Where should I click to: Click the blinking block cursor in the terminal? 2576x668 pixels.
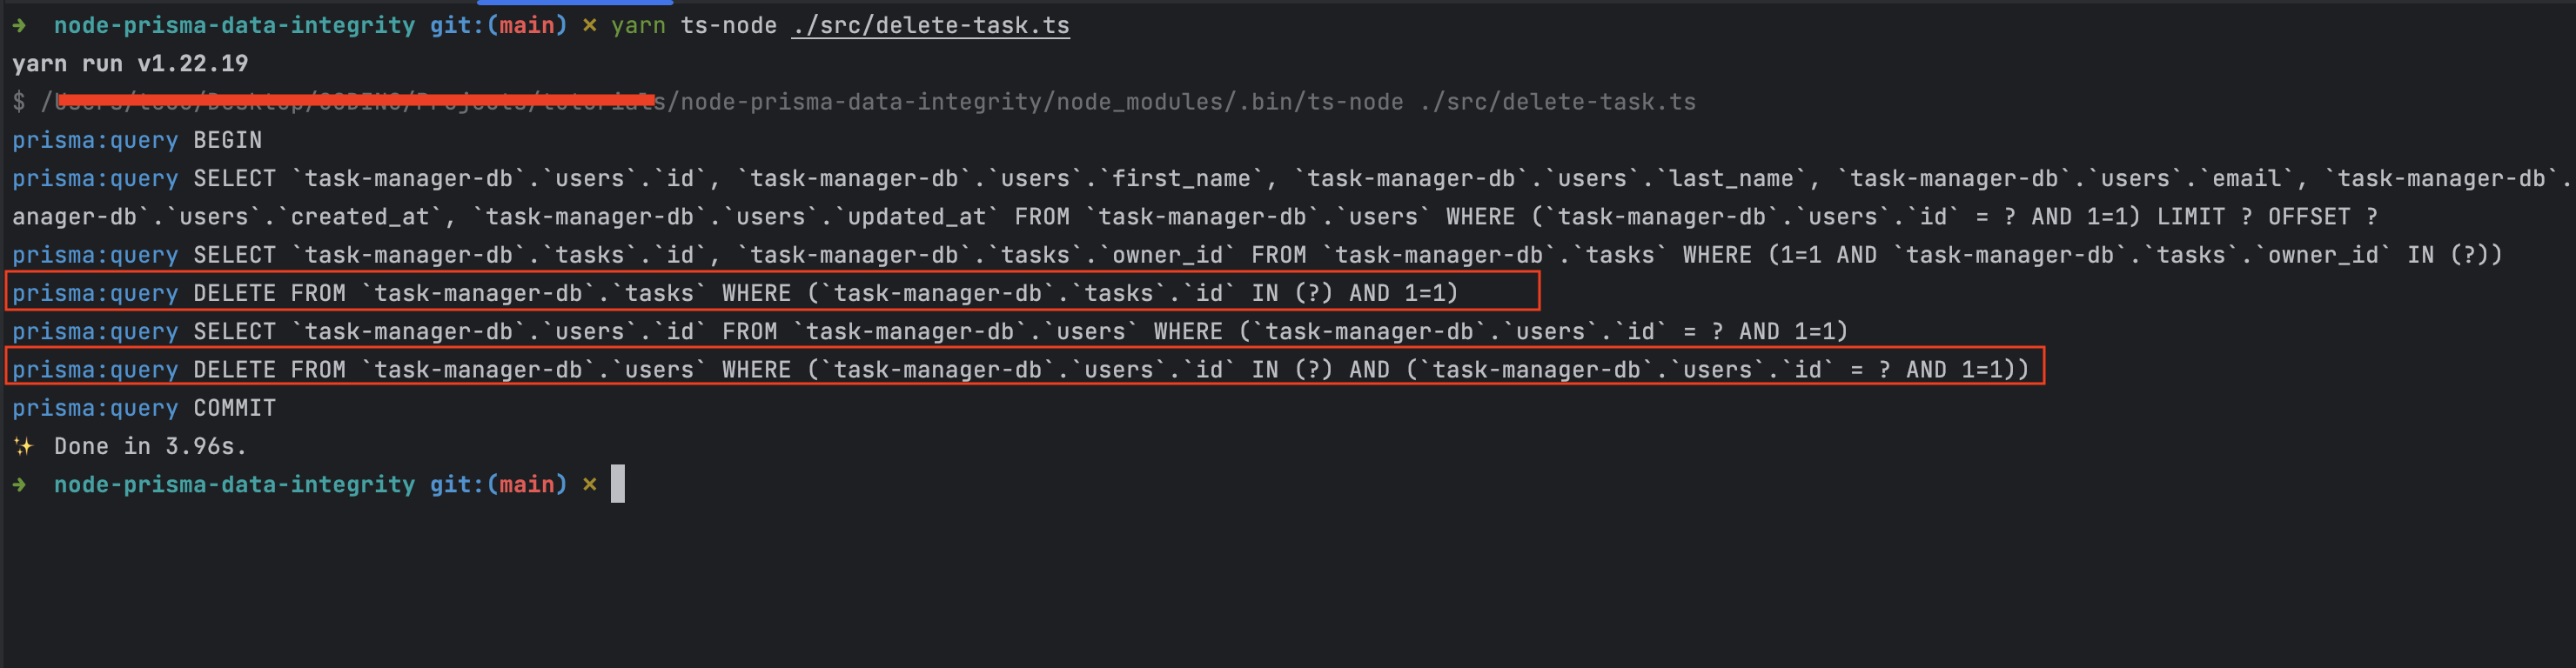point(618,484)
